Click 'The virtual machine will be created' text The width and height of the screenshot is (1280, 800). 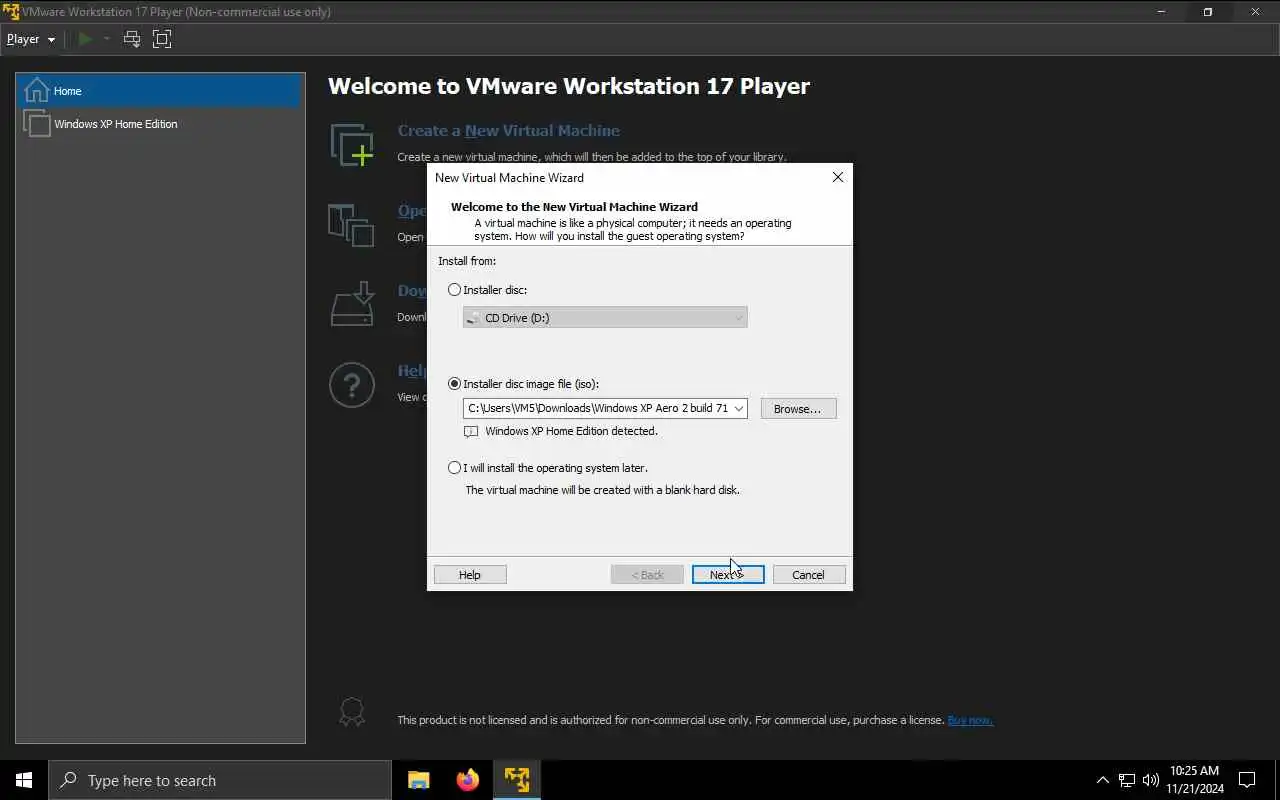point(602,490)
